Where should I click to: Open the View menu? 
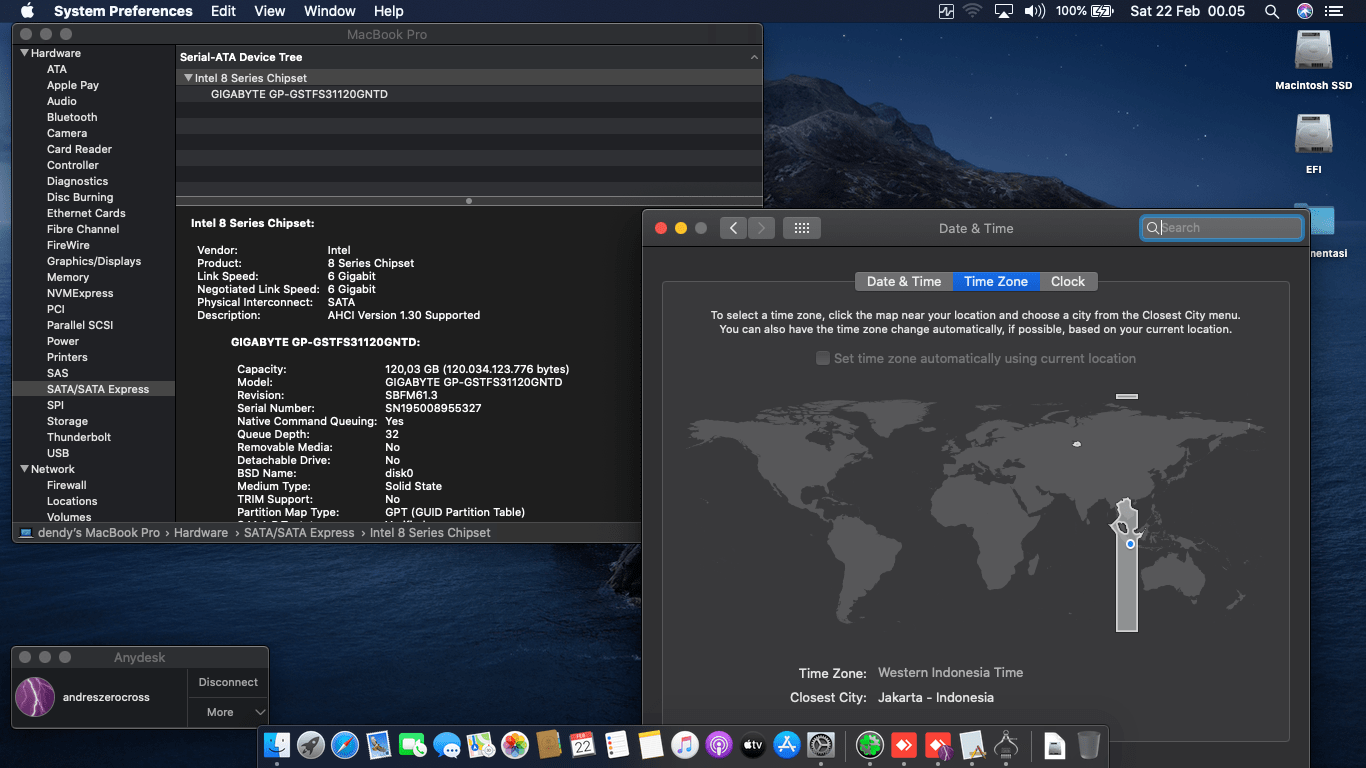[x=270, y=11]
